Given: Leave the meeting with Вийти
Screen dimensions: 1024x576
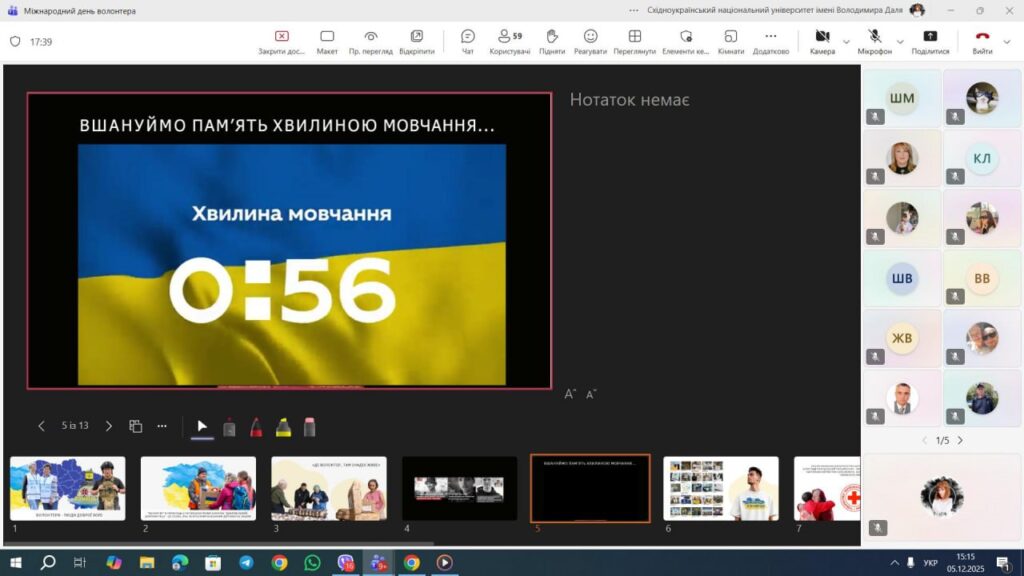Looking at the screenshot, I should coord(981,41).
